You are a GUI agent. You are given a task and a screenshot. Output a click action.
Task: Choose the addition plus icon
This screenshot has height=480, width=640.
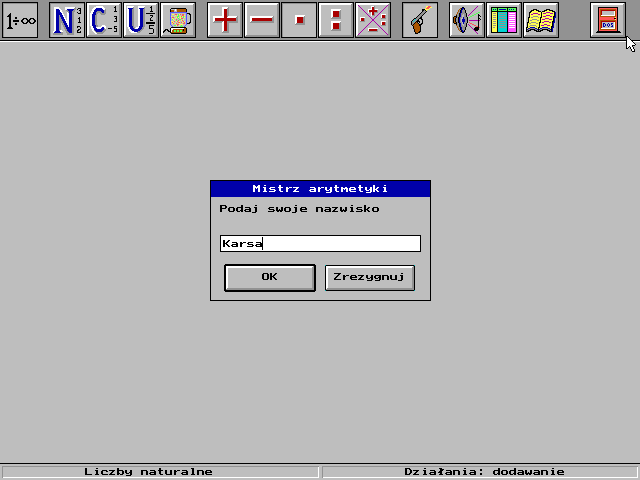pyautogui.click(x=225, y=20)
